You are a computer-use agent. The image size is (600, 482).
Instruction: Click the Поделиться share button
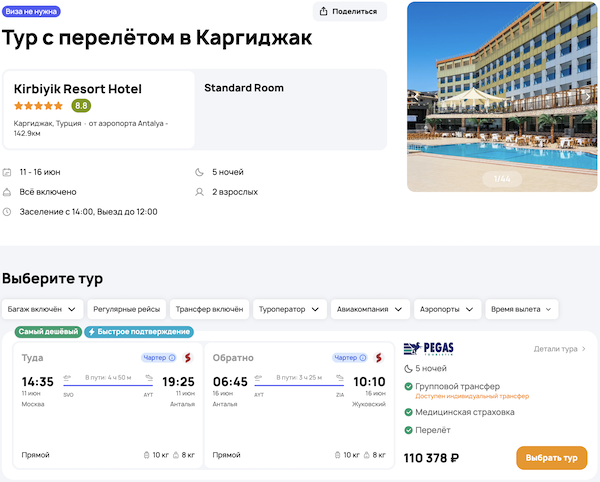[349, 12]
